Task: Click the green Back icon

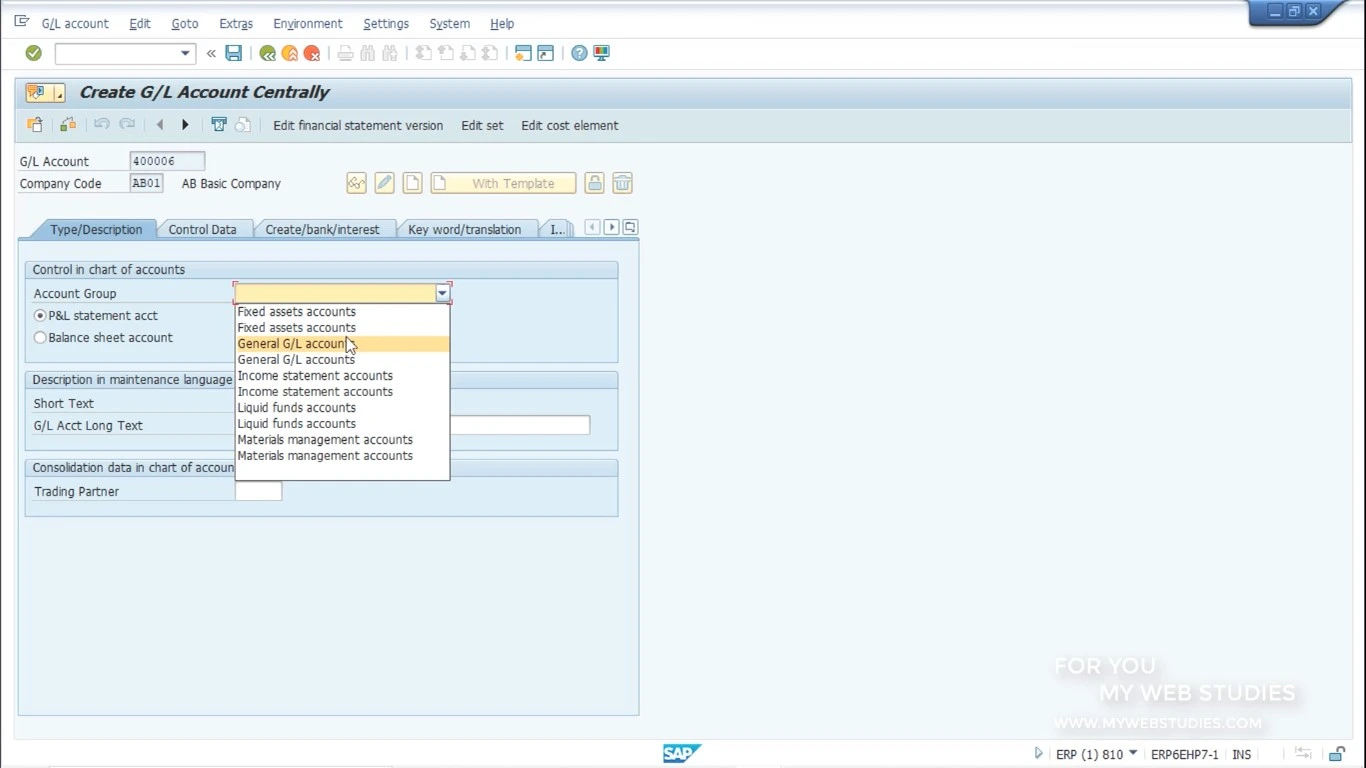Action: pyautogui.click(x=267, y=53)
